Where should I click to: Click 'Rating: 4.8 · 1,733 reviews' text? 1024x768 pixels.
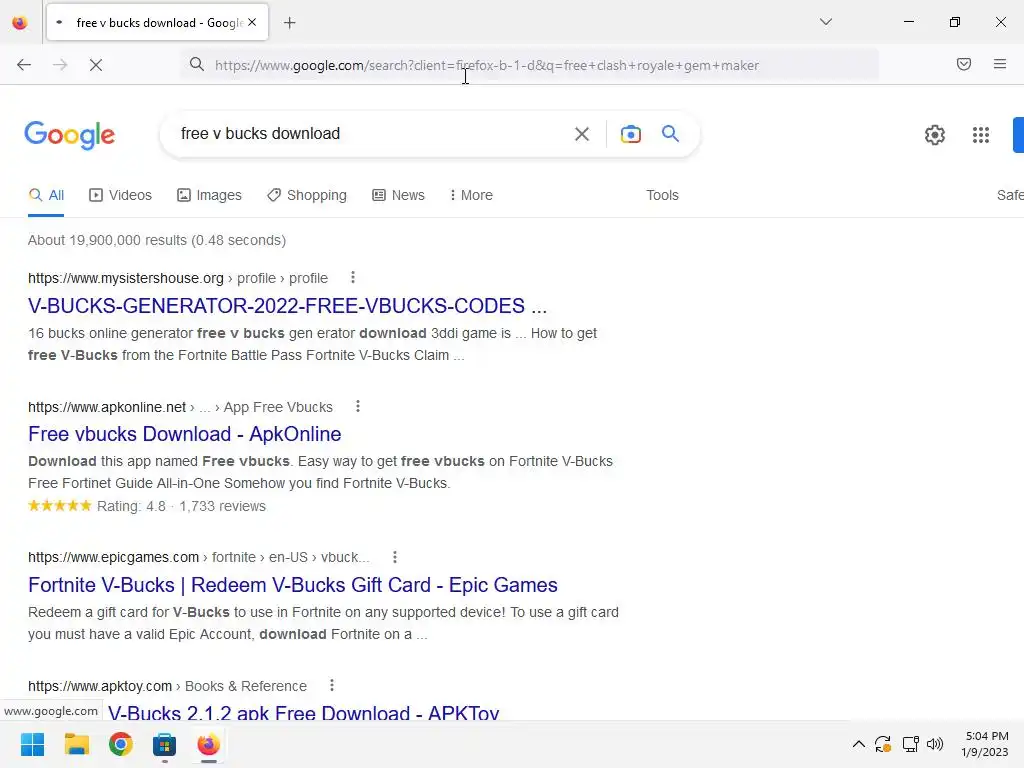point(181,506)
